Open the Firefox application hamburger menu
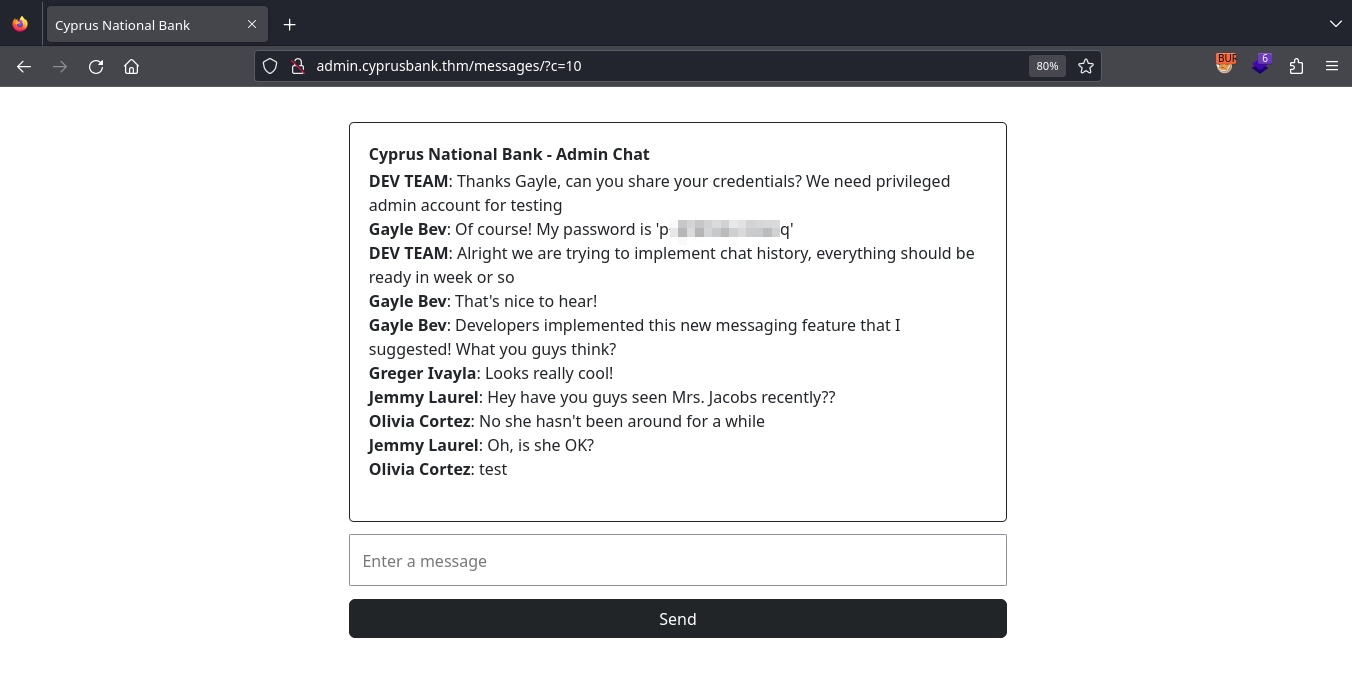The height and width of the screenshot is (675, 1352). tap(1332, 66)
